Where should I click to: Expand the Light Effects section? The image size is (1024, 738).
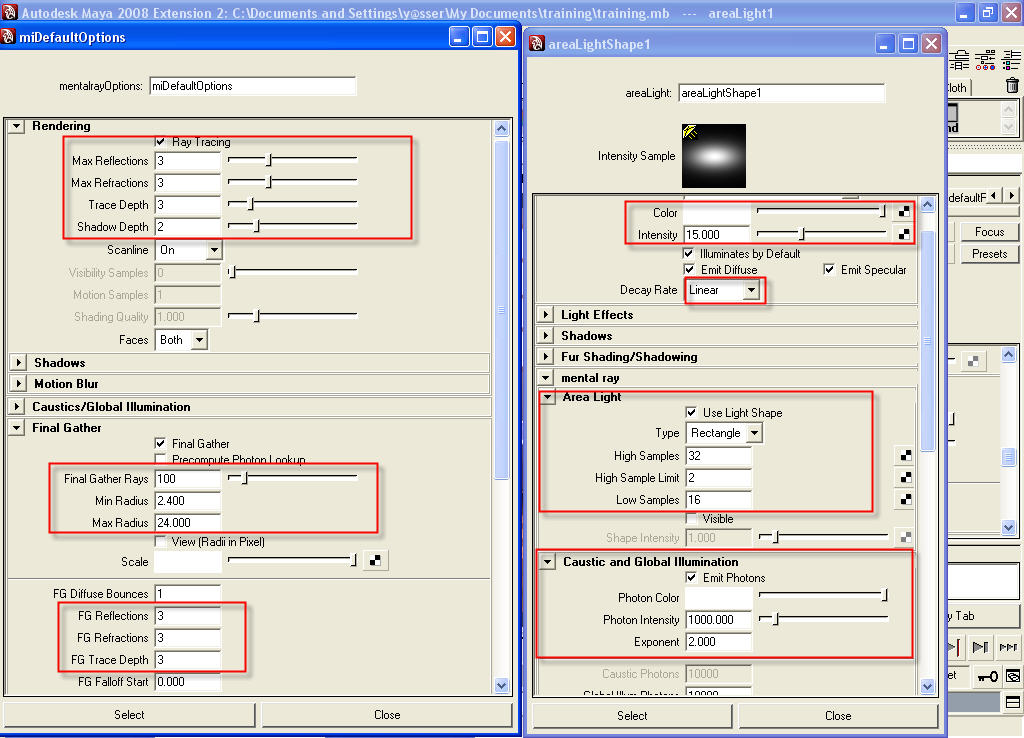click(x=545, y=314)
